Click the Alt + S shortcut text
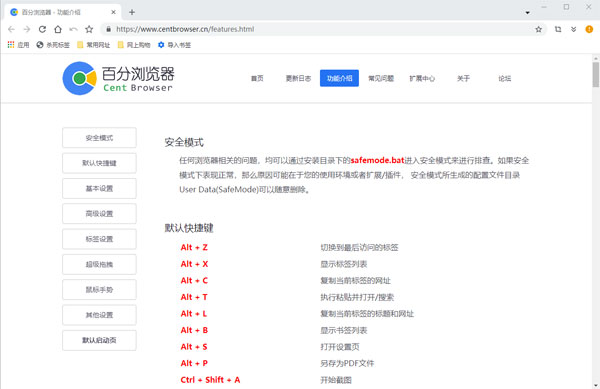 coord(194,347)
